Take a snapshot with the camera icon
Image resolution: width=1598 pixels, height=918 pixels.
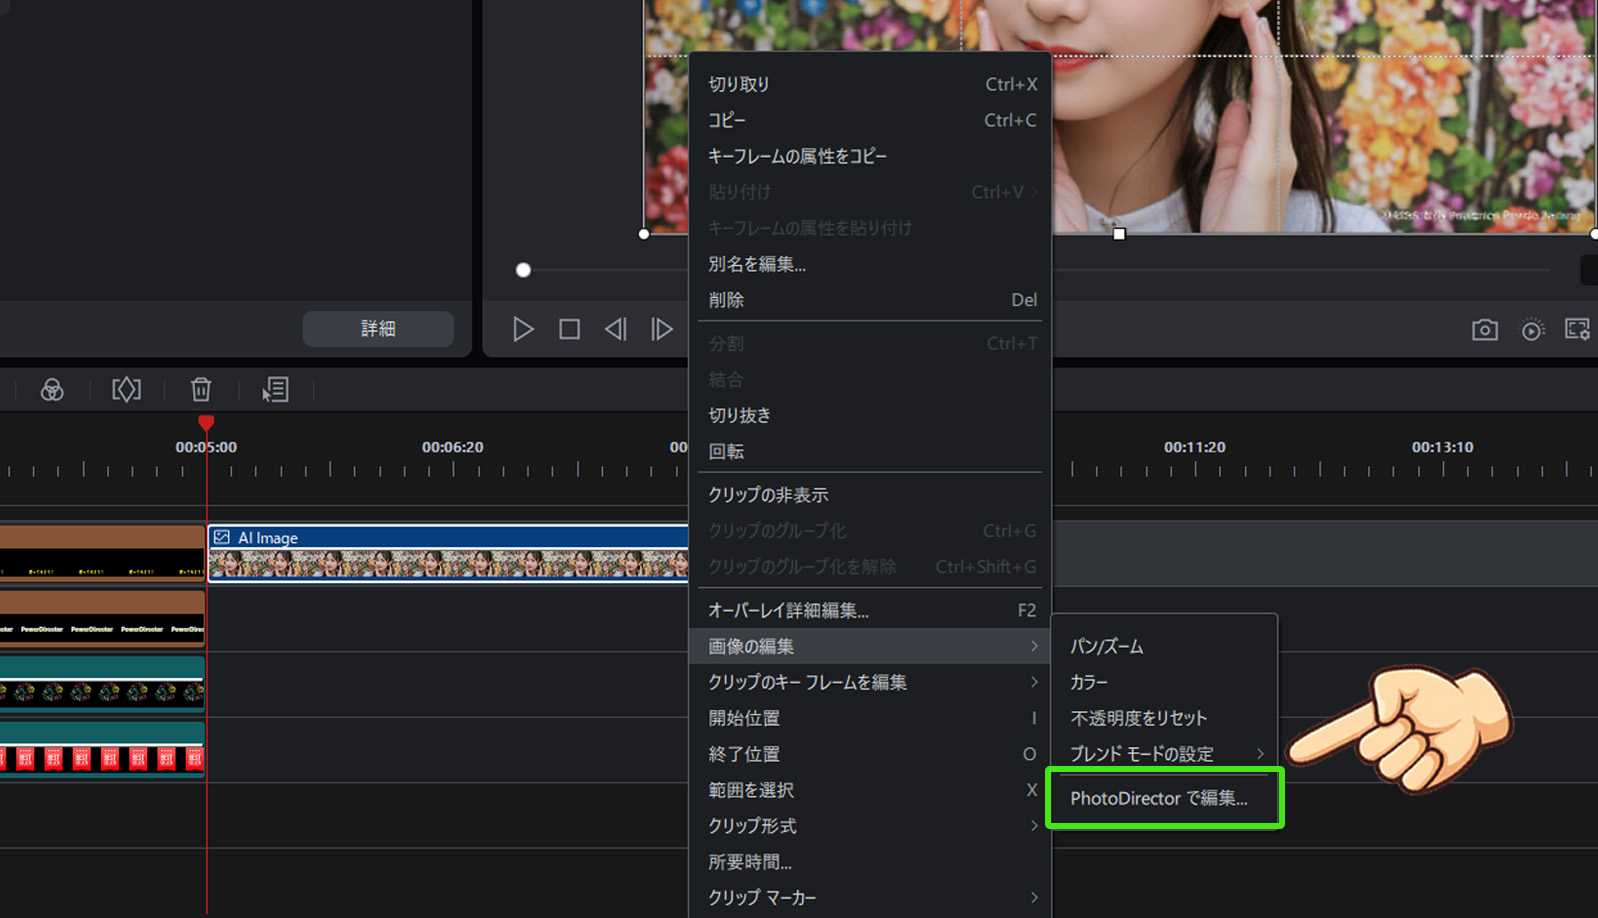click(x=1485, y=329)
